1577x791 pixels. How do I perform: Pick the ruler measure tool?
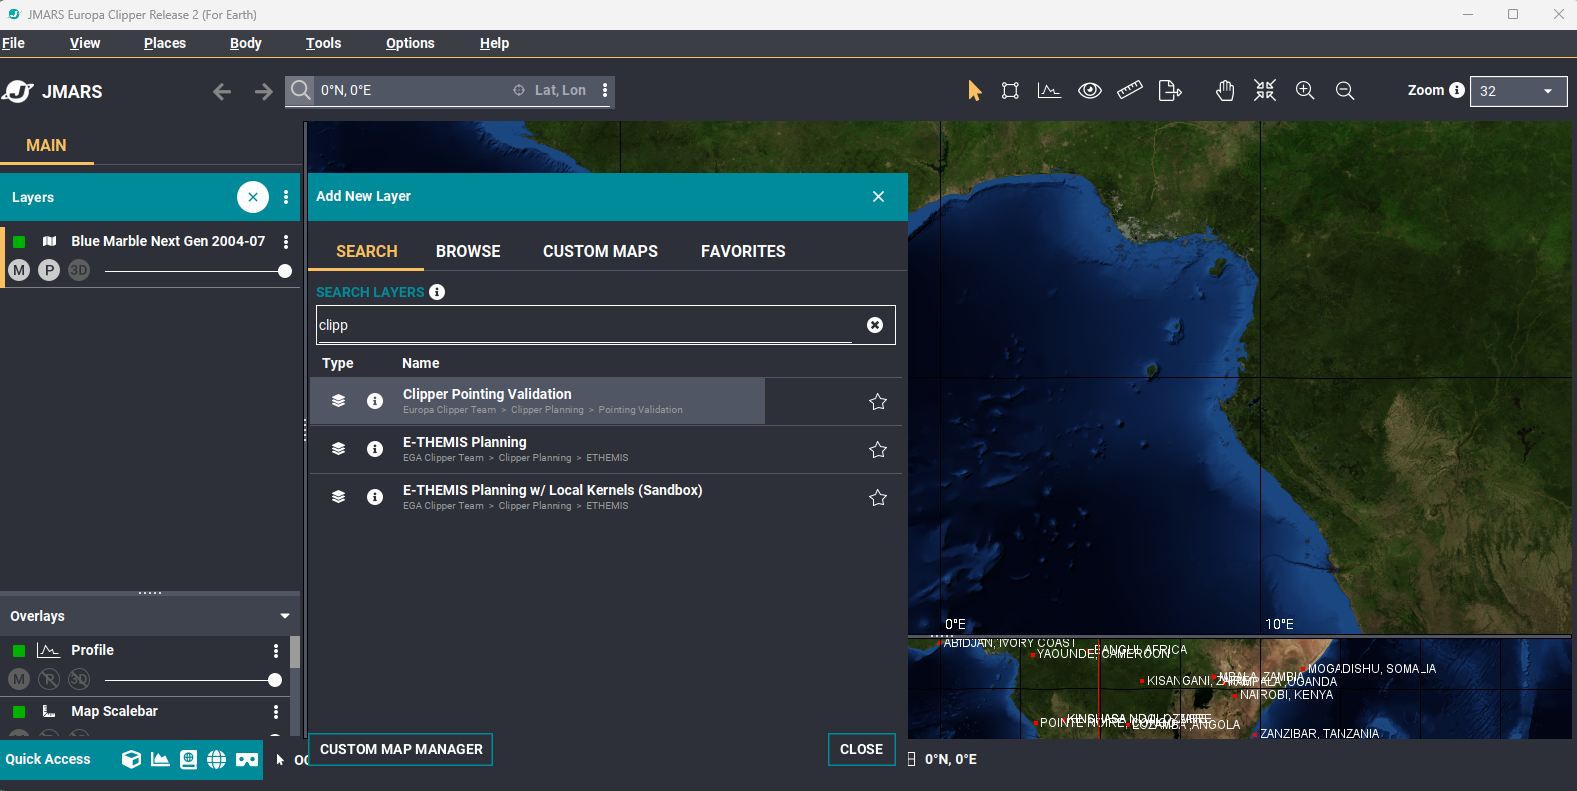pyautogui.click(x=1130, y=90)
